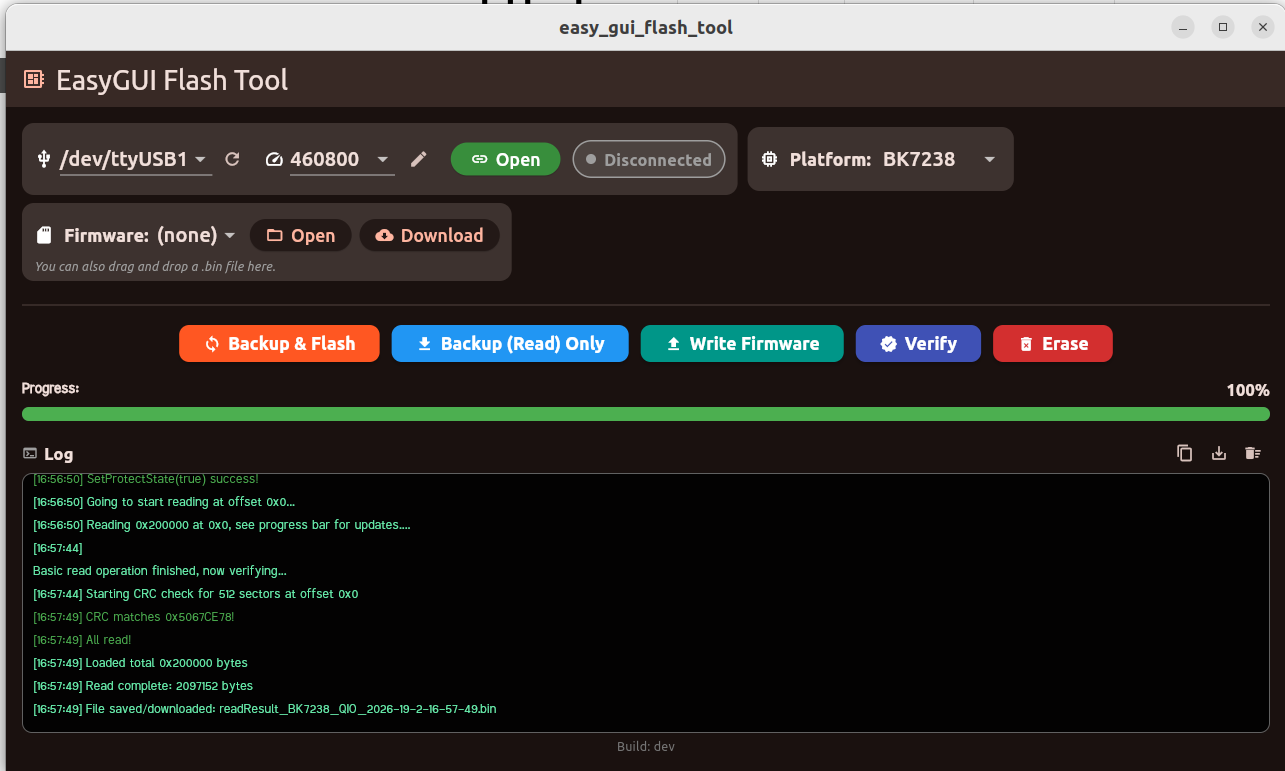The height and width of the screenshot is (771, 1285).
Task: Click Backup (Read) Only
Action: tap(510, 344)
